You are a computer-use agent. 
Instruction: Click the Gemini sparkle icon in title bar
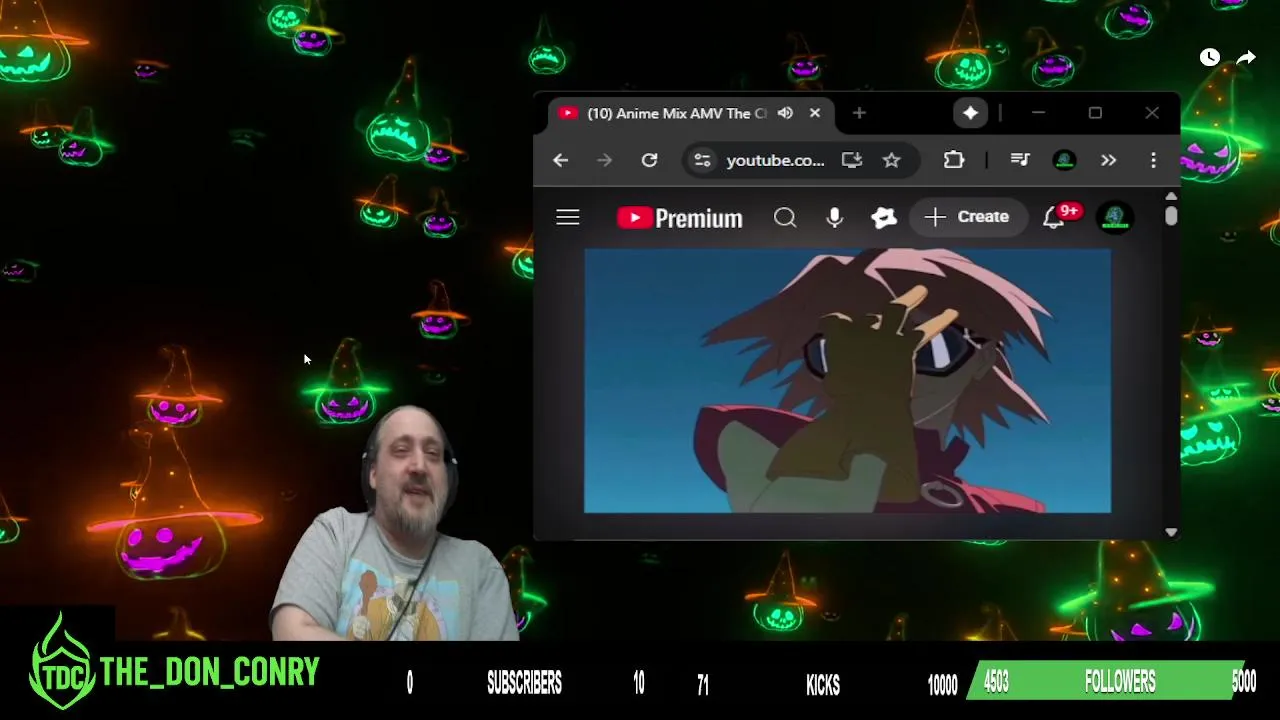(970, 113)
